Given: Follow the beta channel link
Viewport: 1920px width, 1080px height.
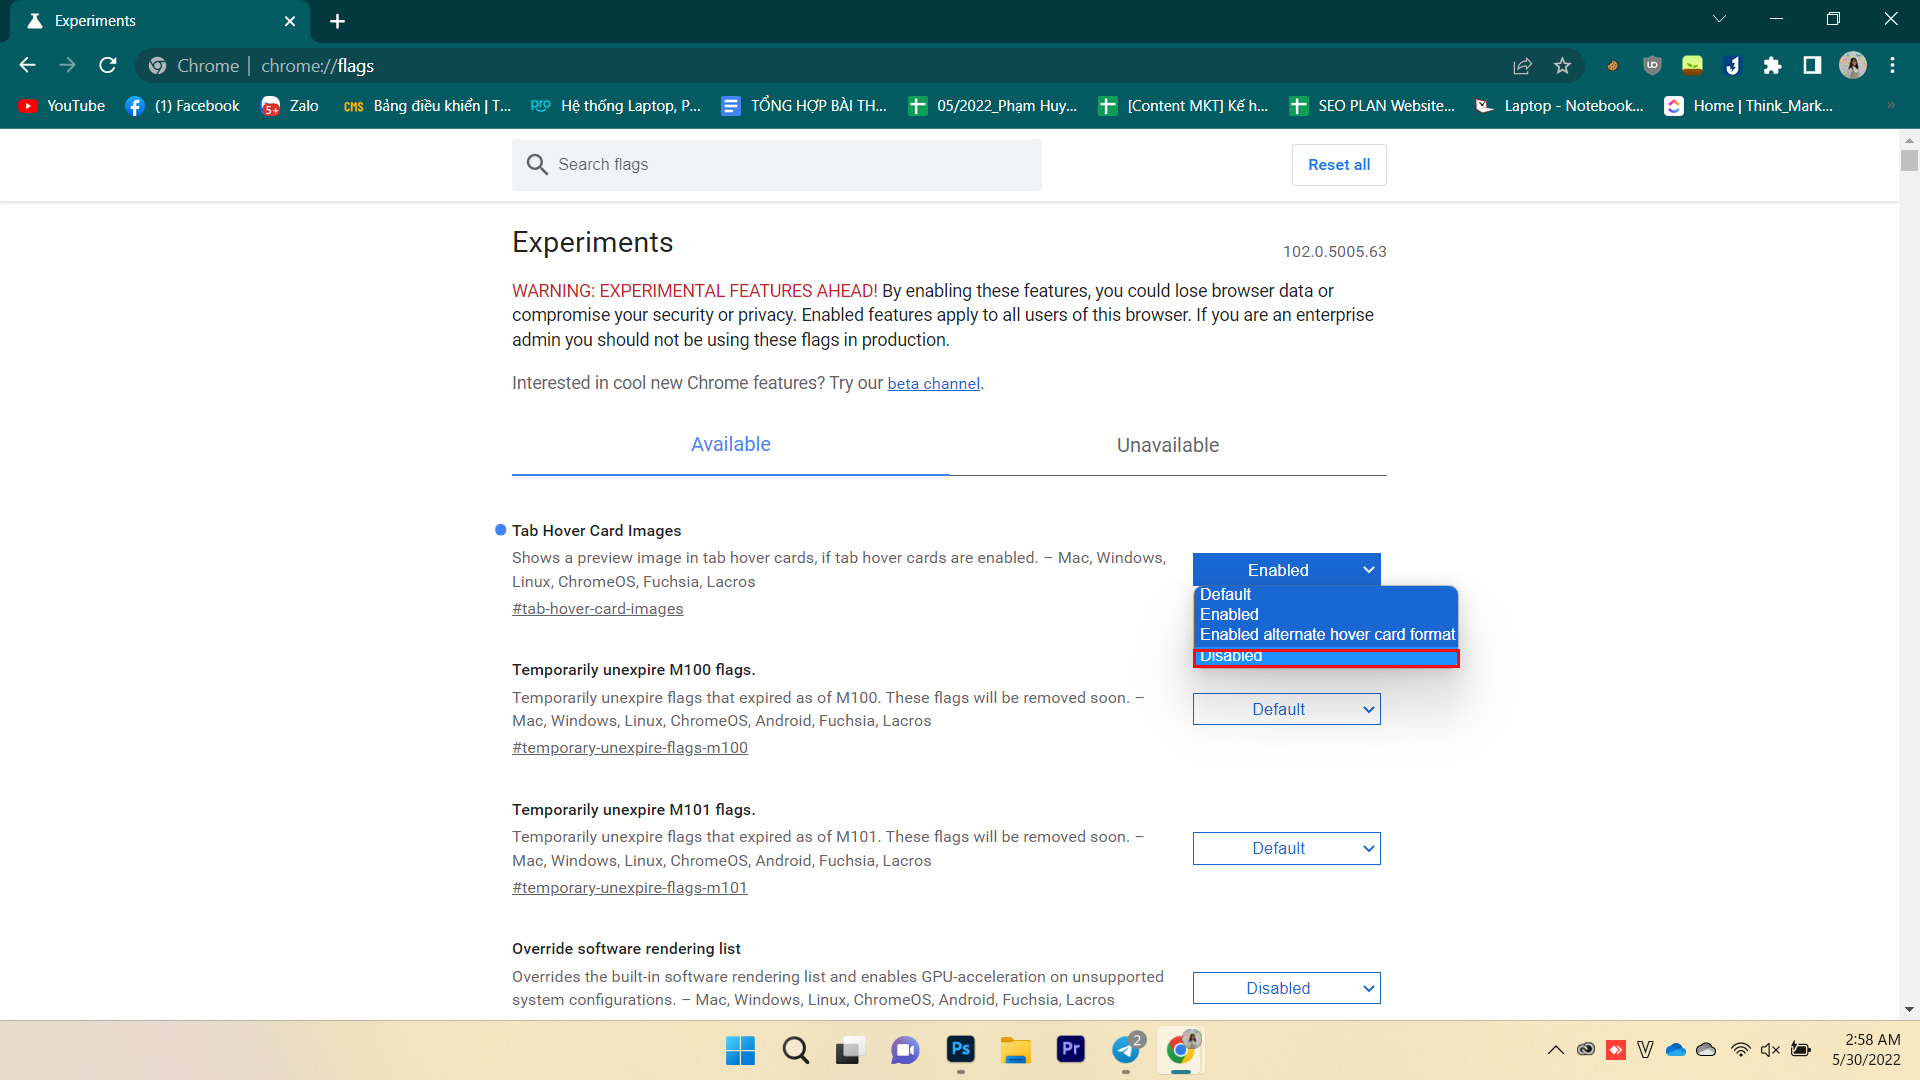Looking at the screenshot, I should click(x=933, y=384).
